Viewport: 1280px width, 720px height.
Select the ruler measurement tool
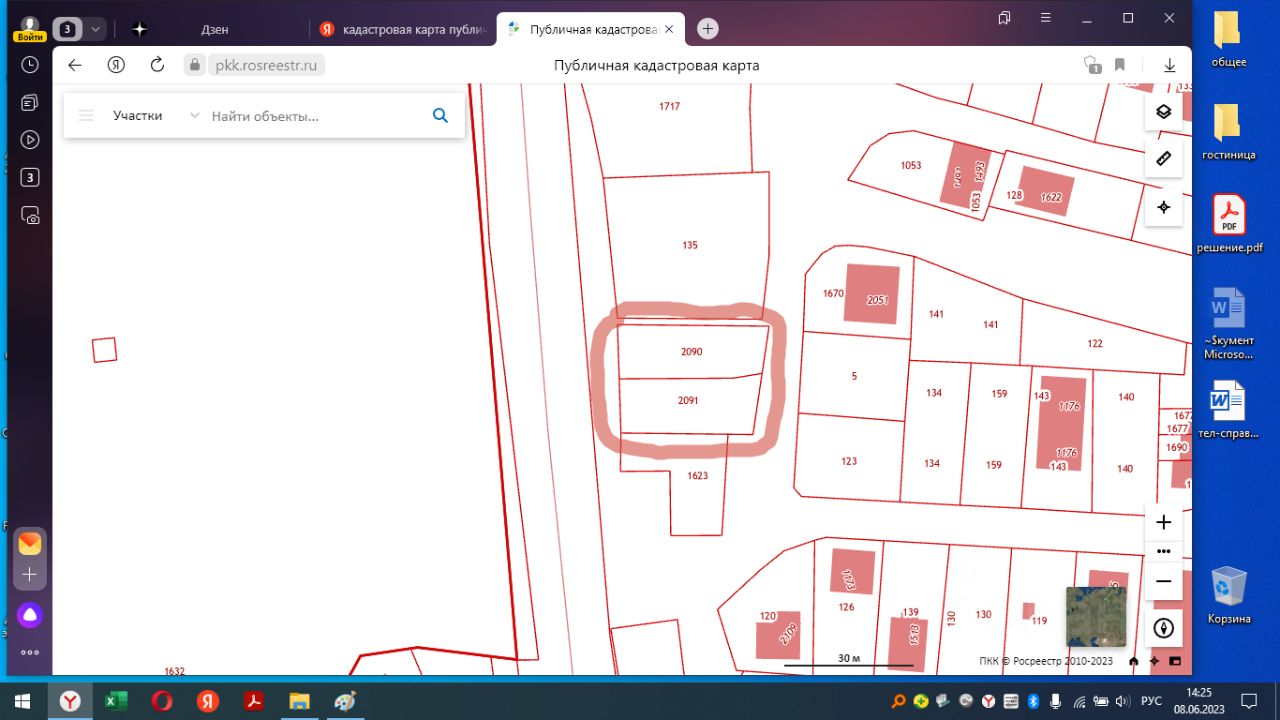pyautogui.click(x=1163, y=159)
